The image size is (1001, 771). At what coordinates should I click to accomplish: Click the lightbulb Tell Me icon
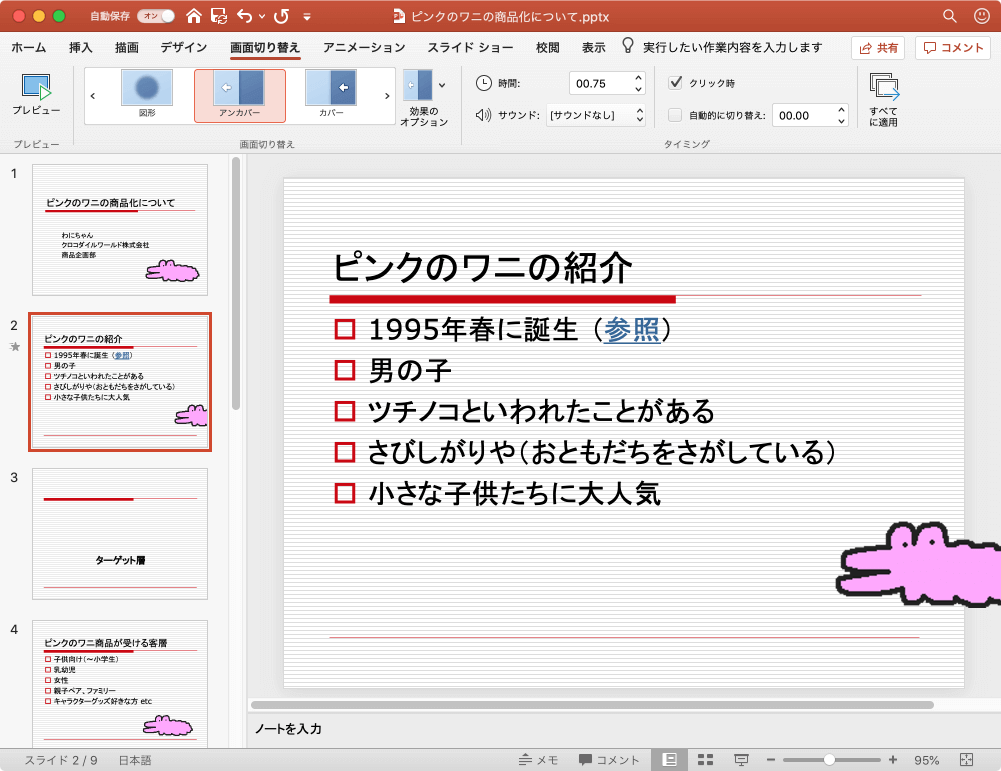(x=628, y=45)
